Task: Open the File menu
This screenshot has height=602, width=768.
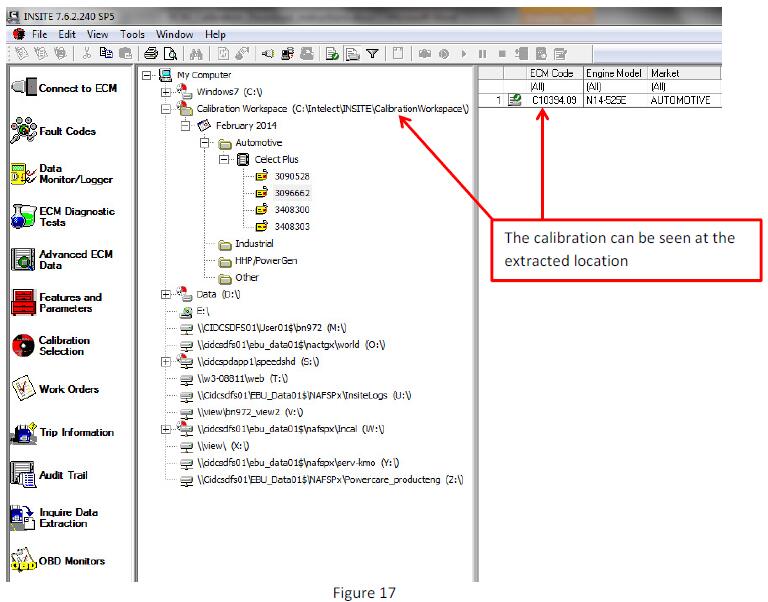Action: 40,34
